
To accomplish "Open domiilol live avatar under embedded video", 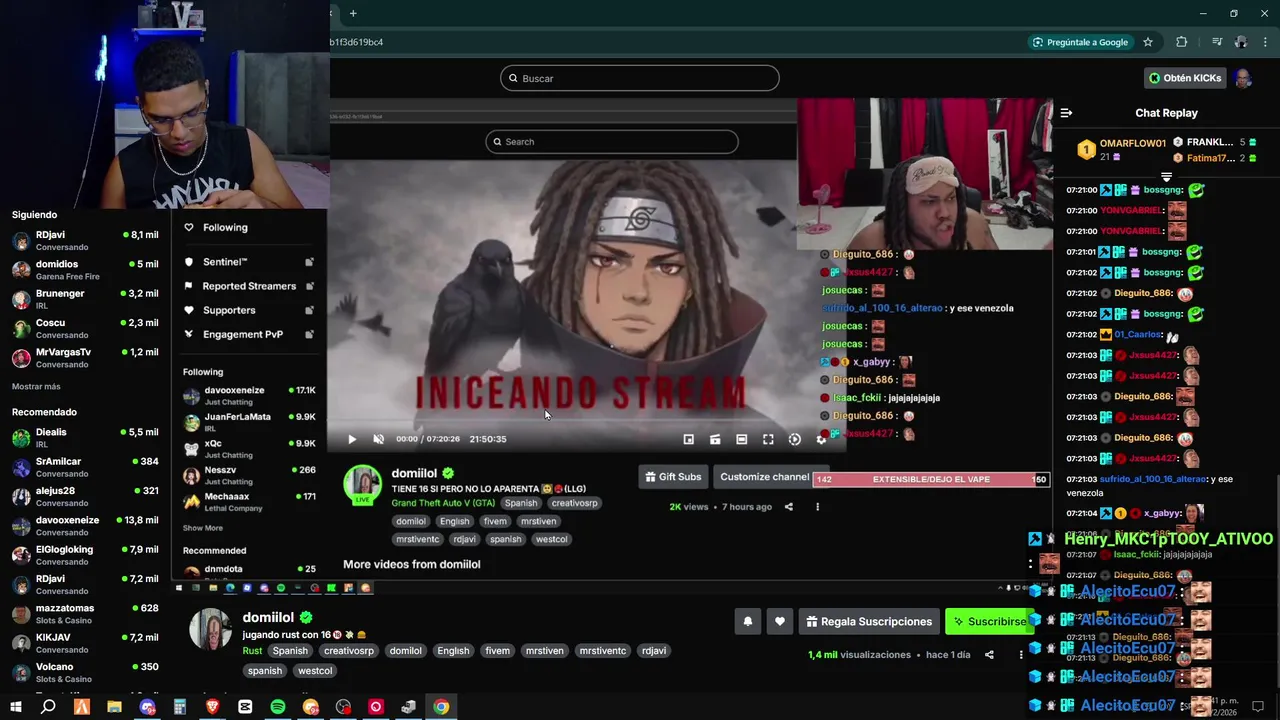I will coord(362,485).
